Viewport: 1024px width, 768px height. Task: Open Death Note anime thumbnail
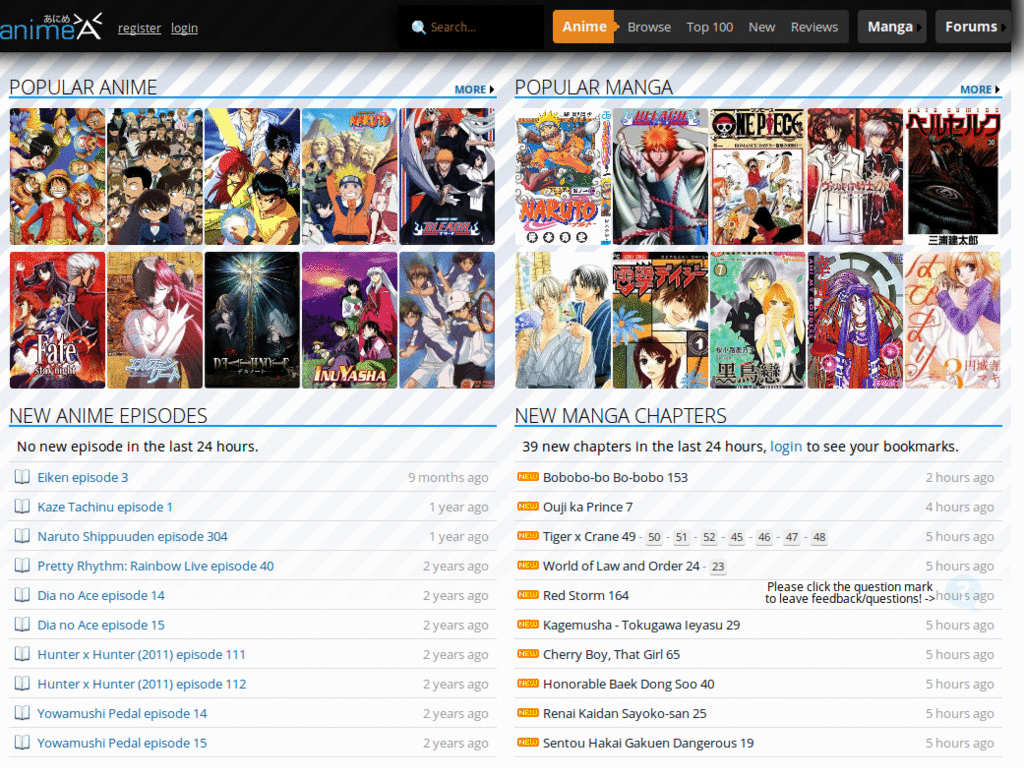(x=252, y=320)
